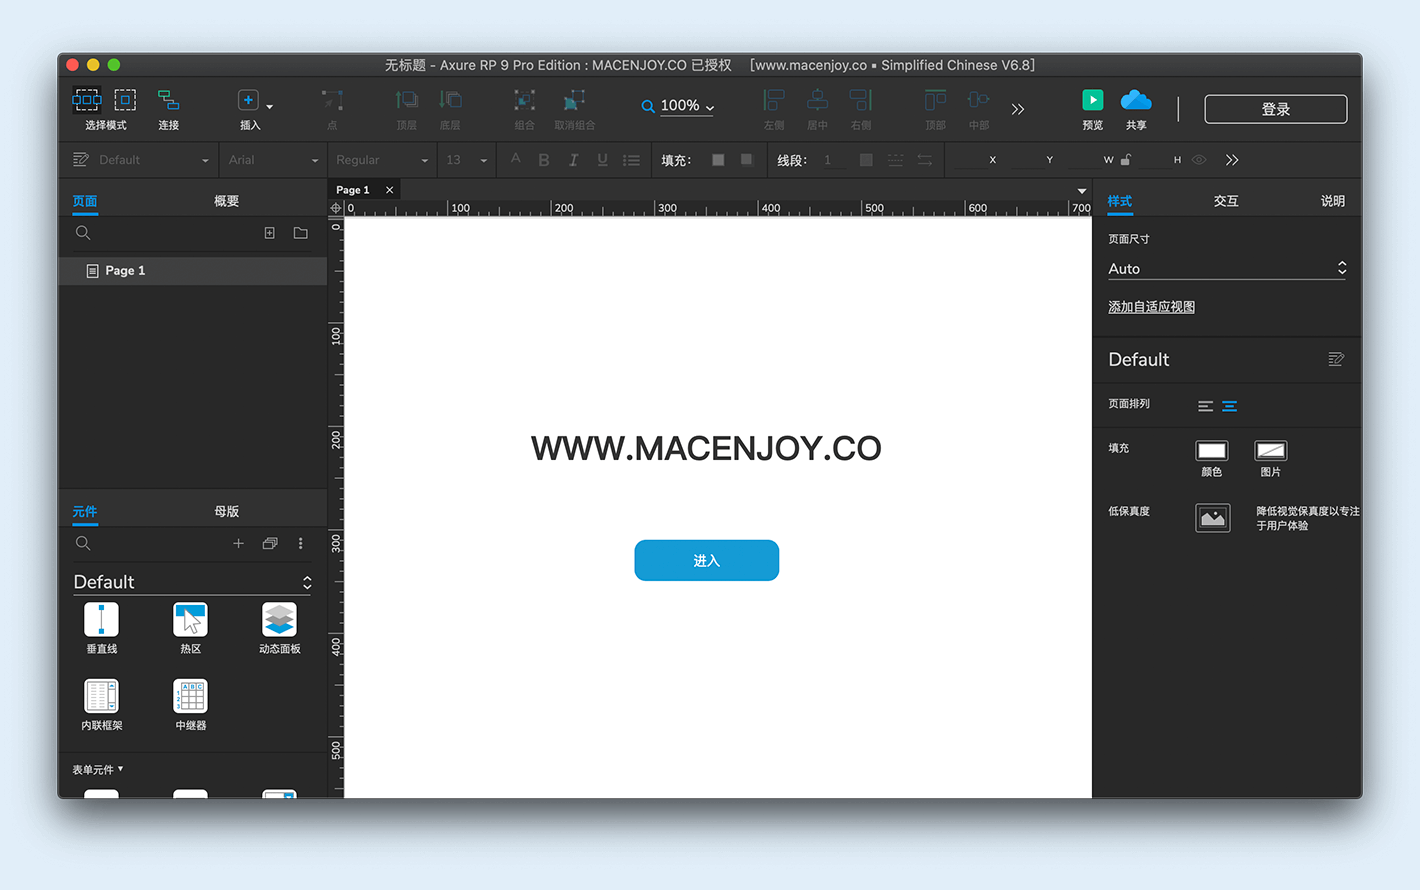Toggle bold text formatting
The height and width of the screenshot is (890, 1420).
pyautogui.click(x=543, y=159)
